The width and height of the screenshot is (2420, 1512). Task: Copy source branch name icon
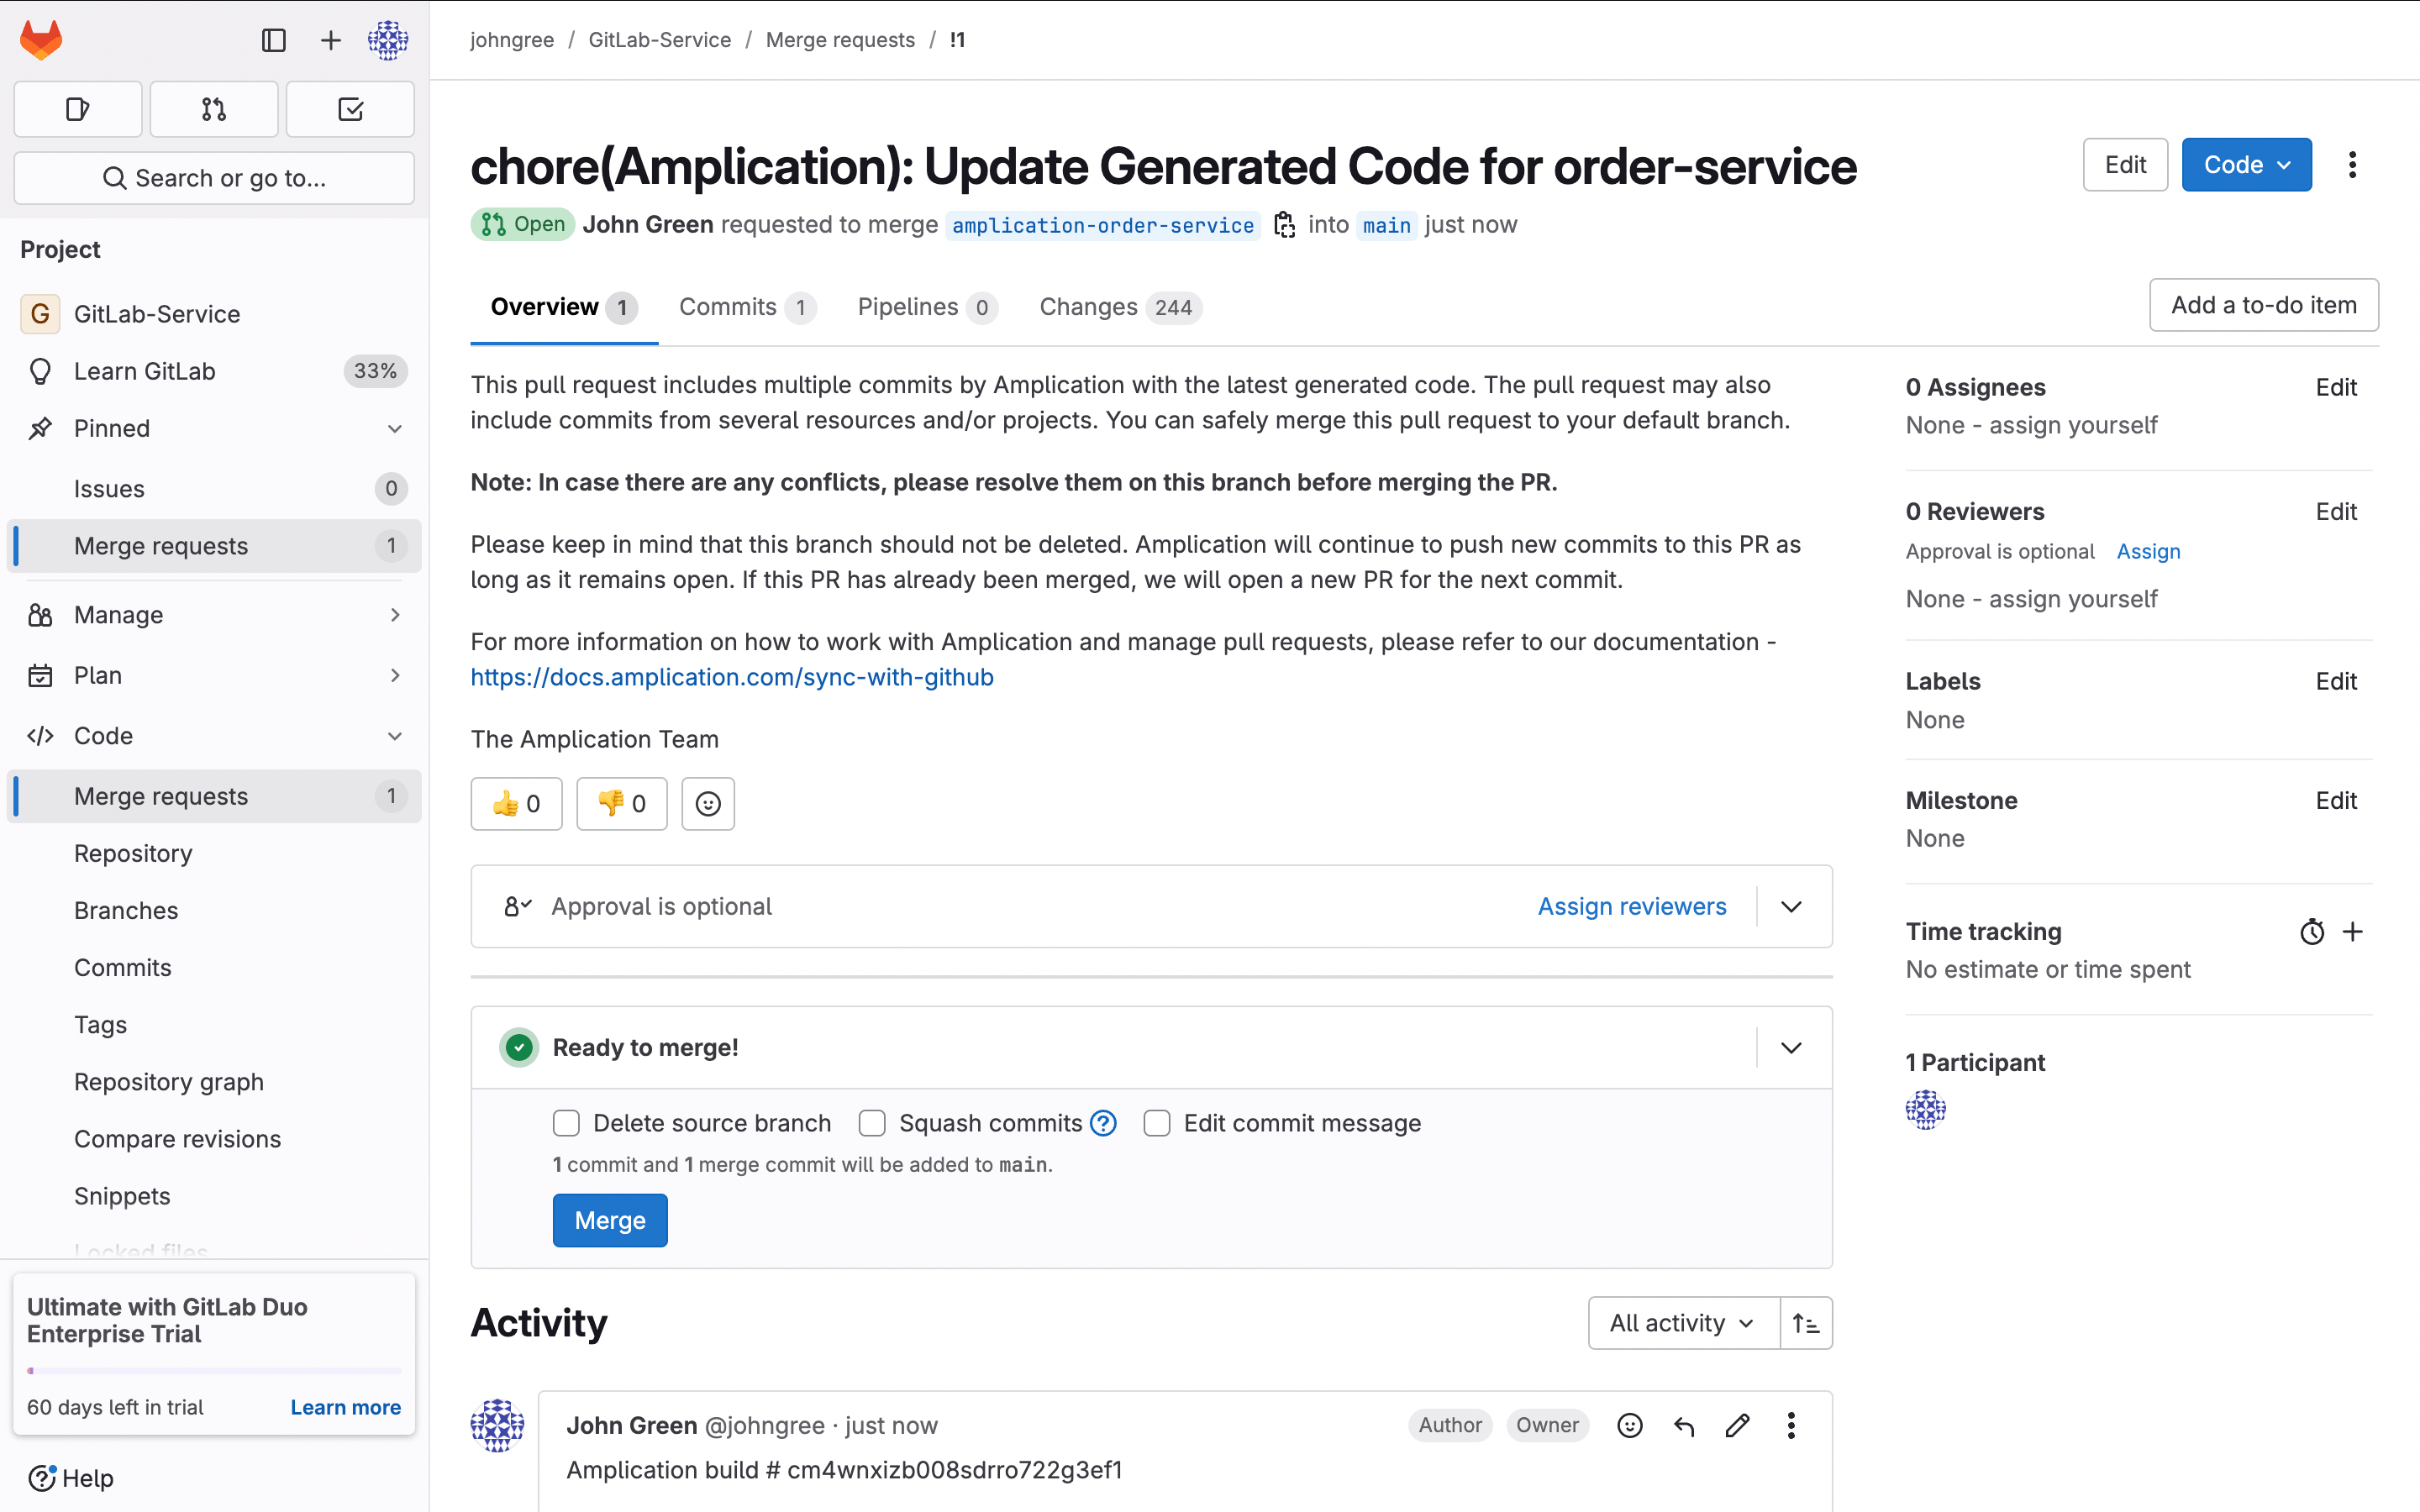tap(1284, 225)
